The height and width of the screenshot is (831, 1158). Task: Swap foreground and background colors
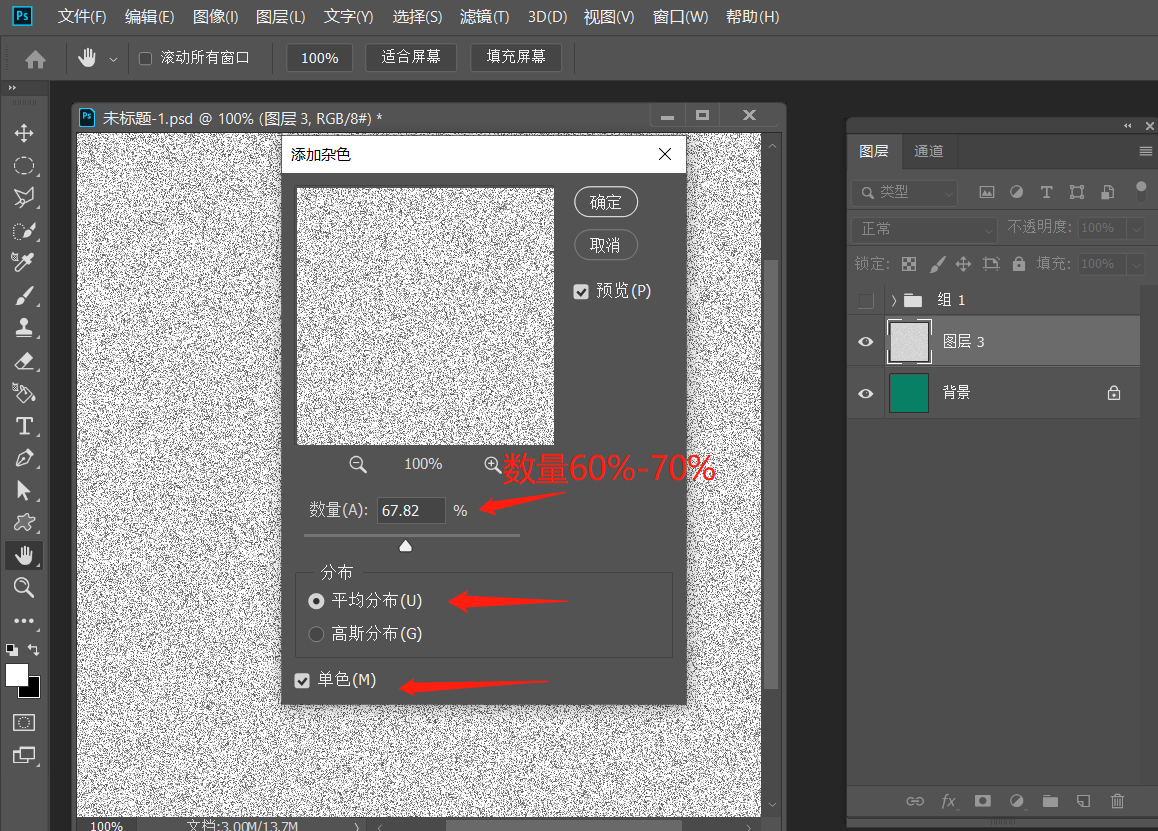click(33, 649)
